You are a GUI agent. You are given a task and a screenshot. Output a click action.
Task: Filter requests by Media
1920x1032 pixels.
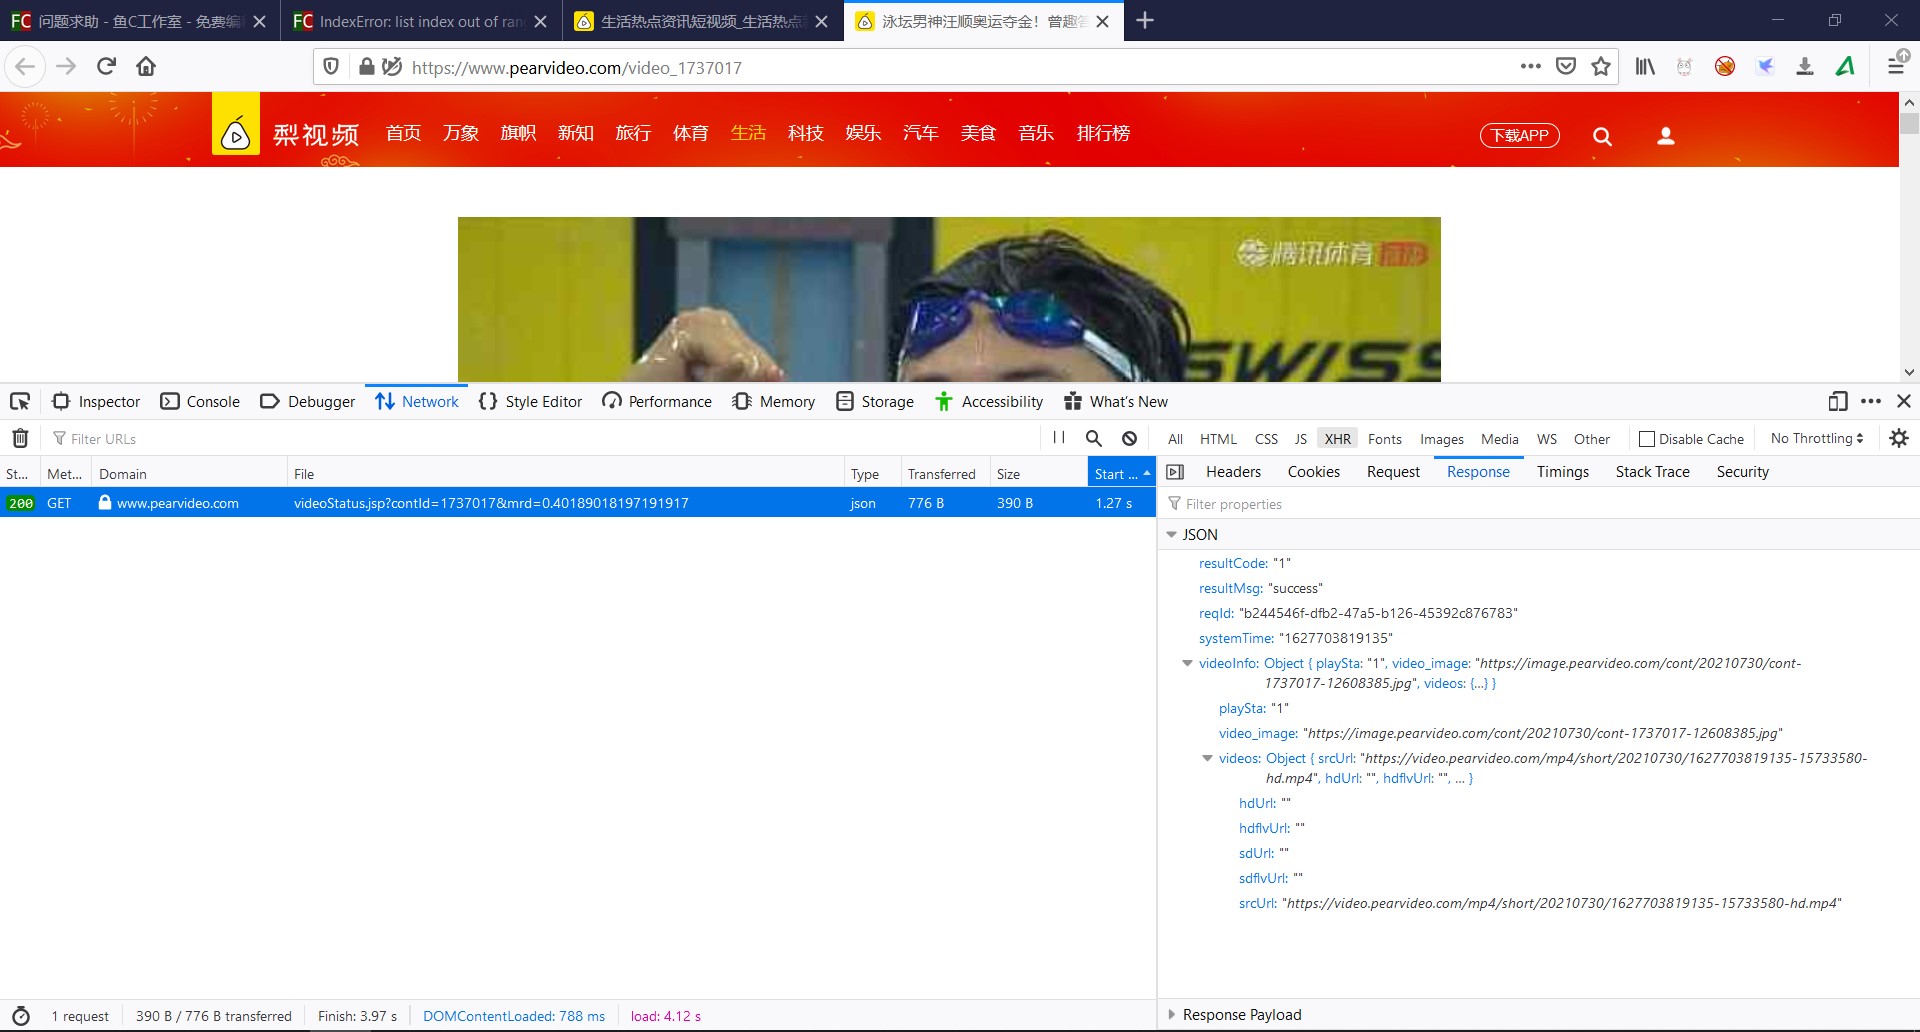pyautogui.click(x=1499, y=439)
